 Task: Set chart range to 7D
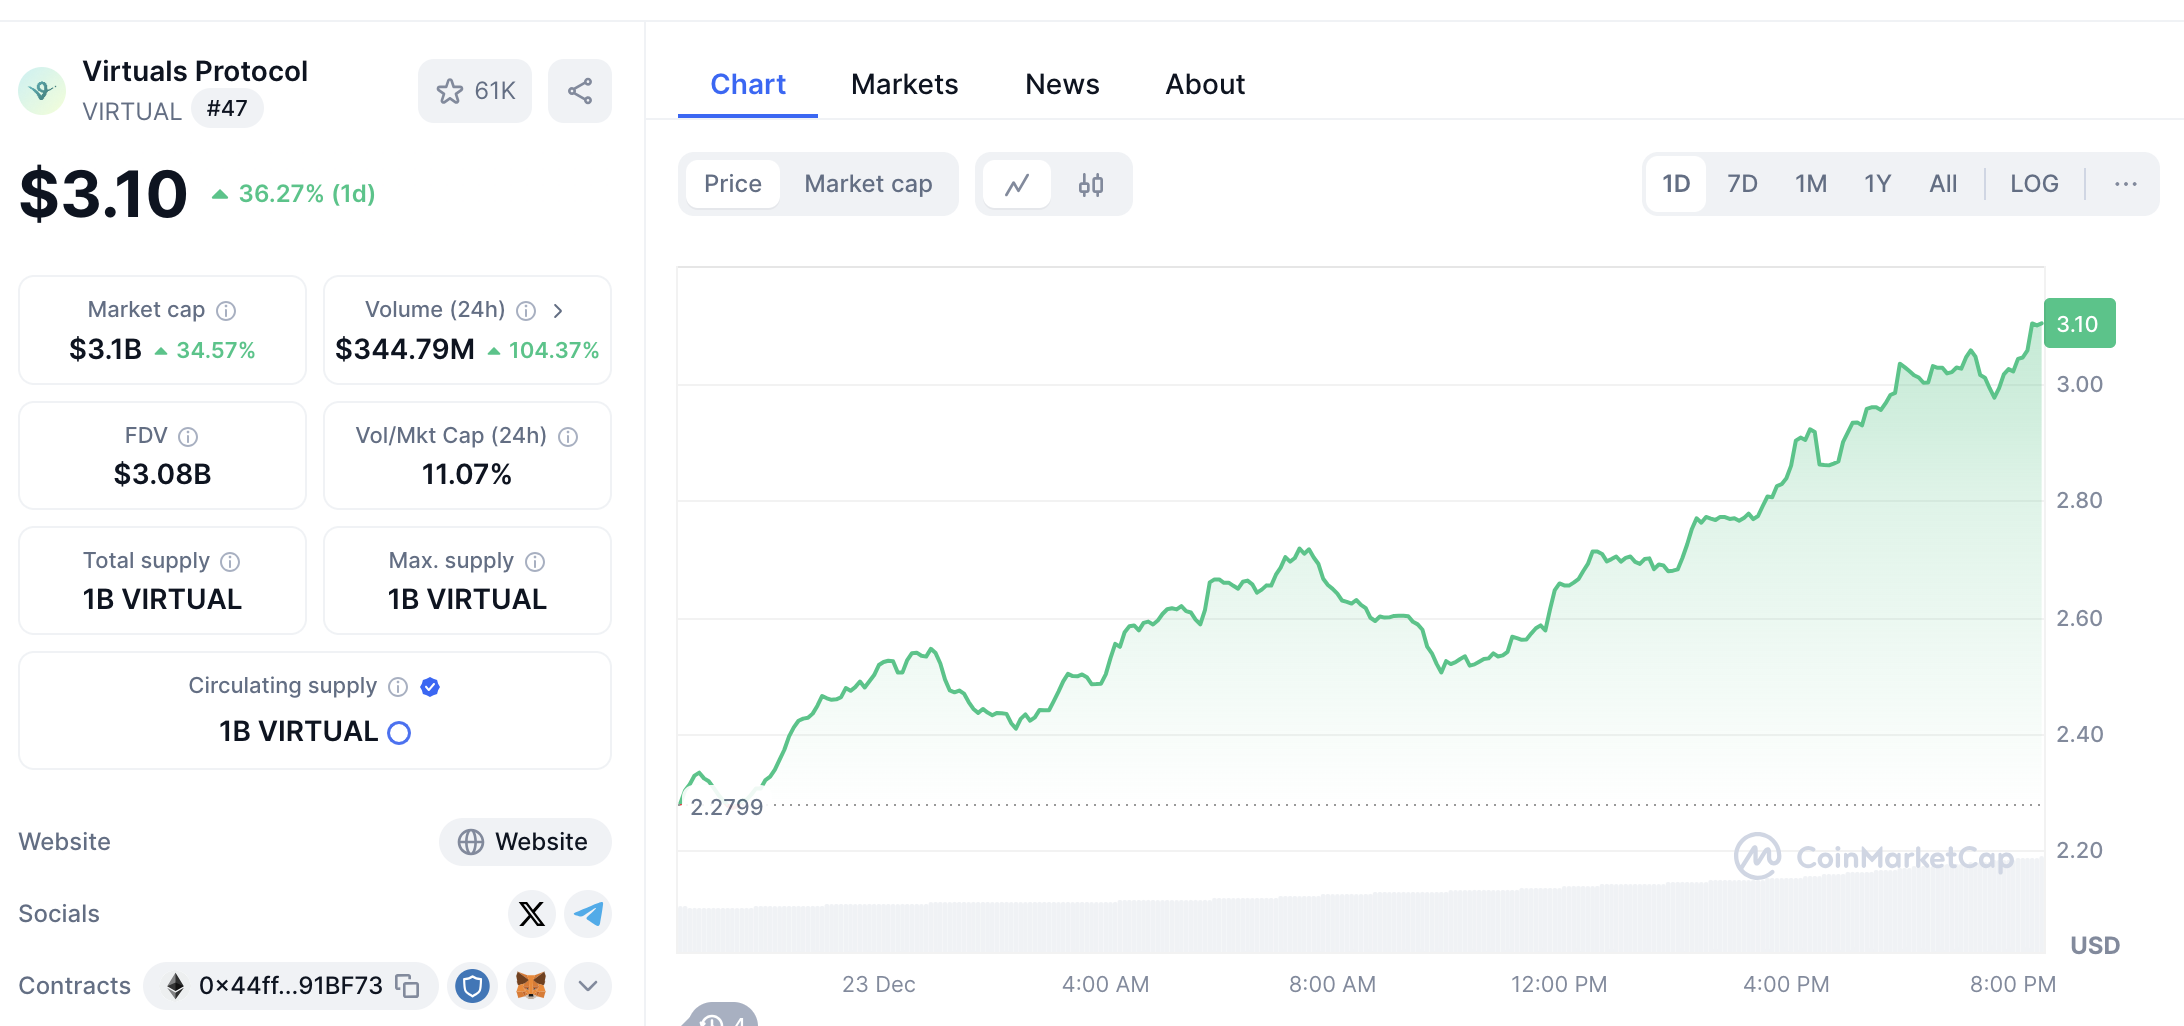click(1742, 184)
